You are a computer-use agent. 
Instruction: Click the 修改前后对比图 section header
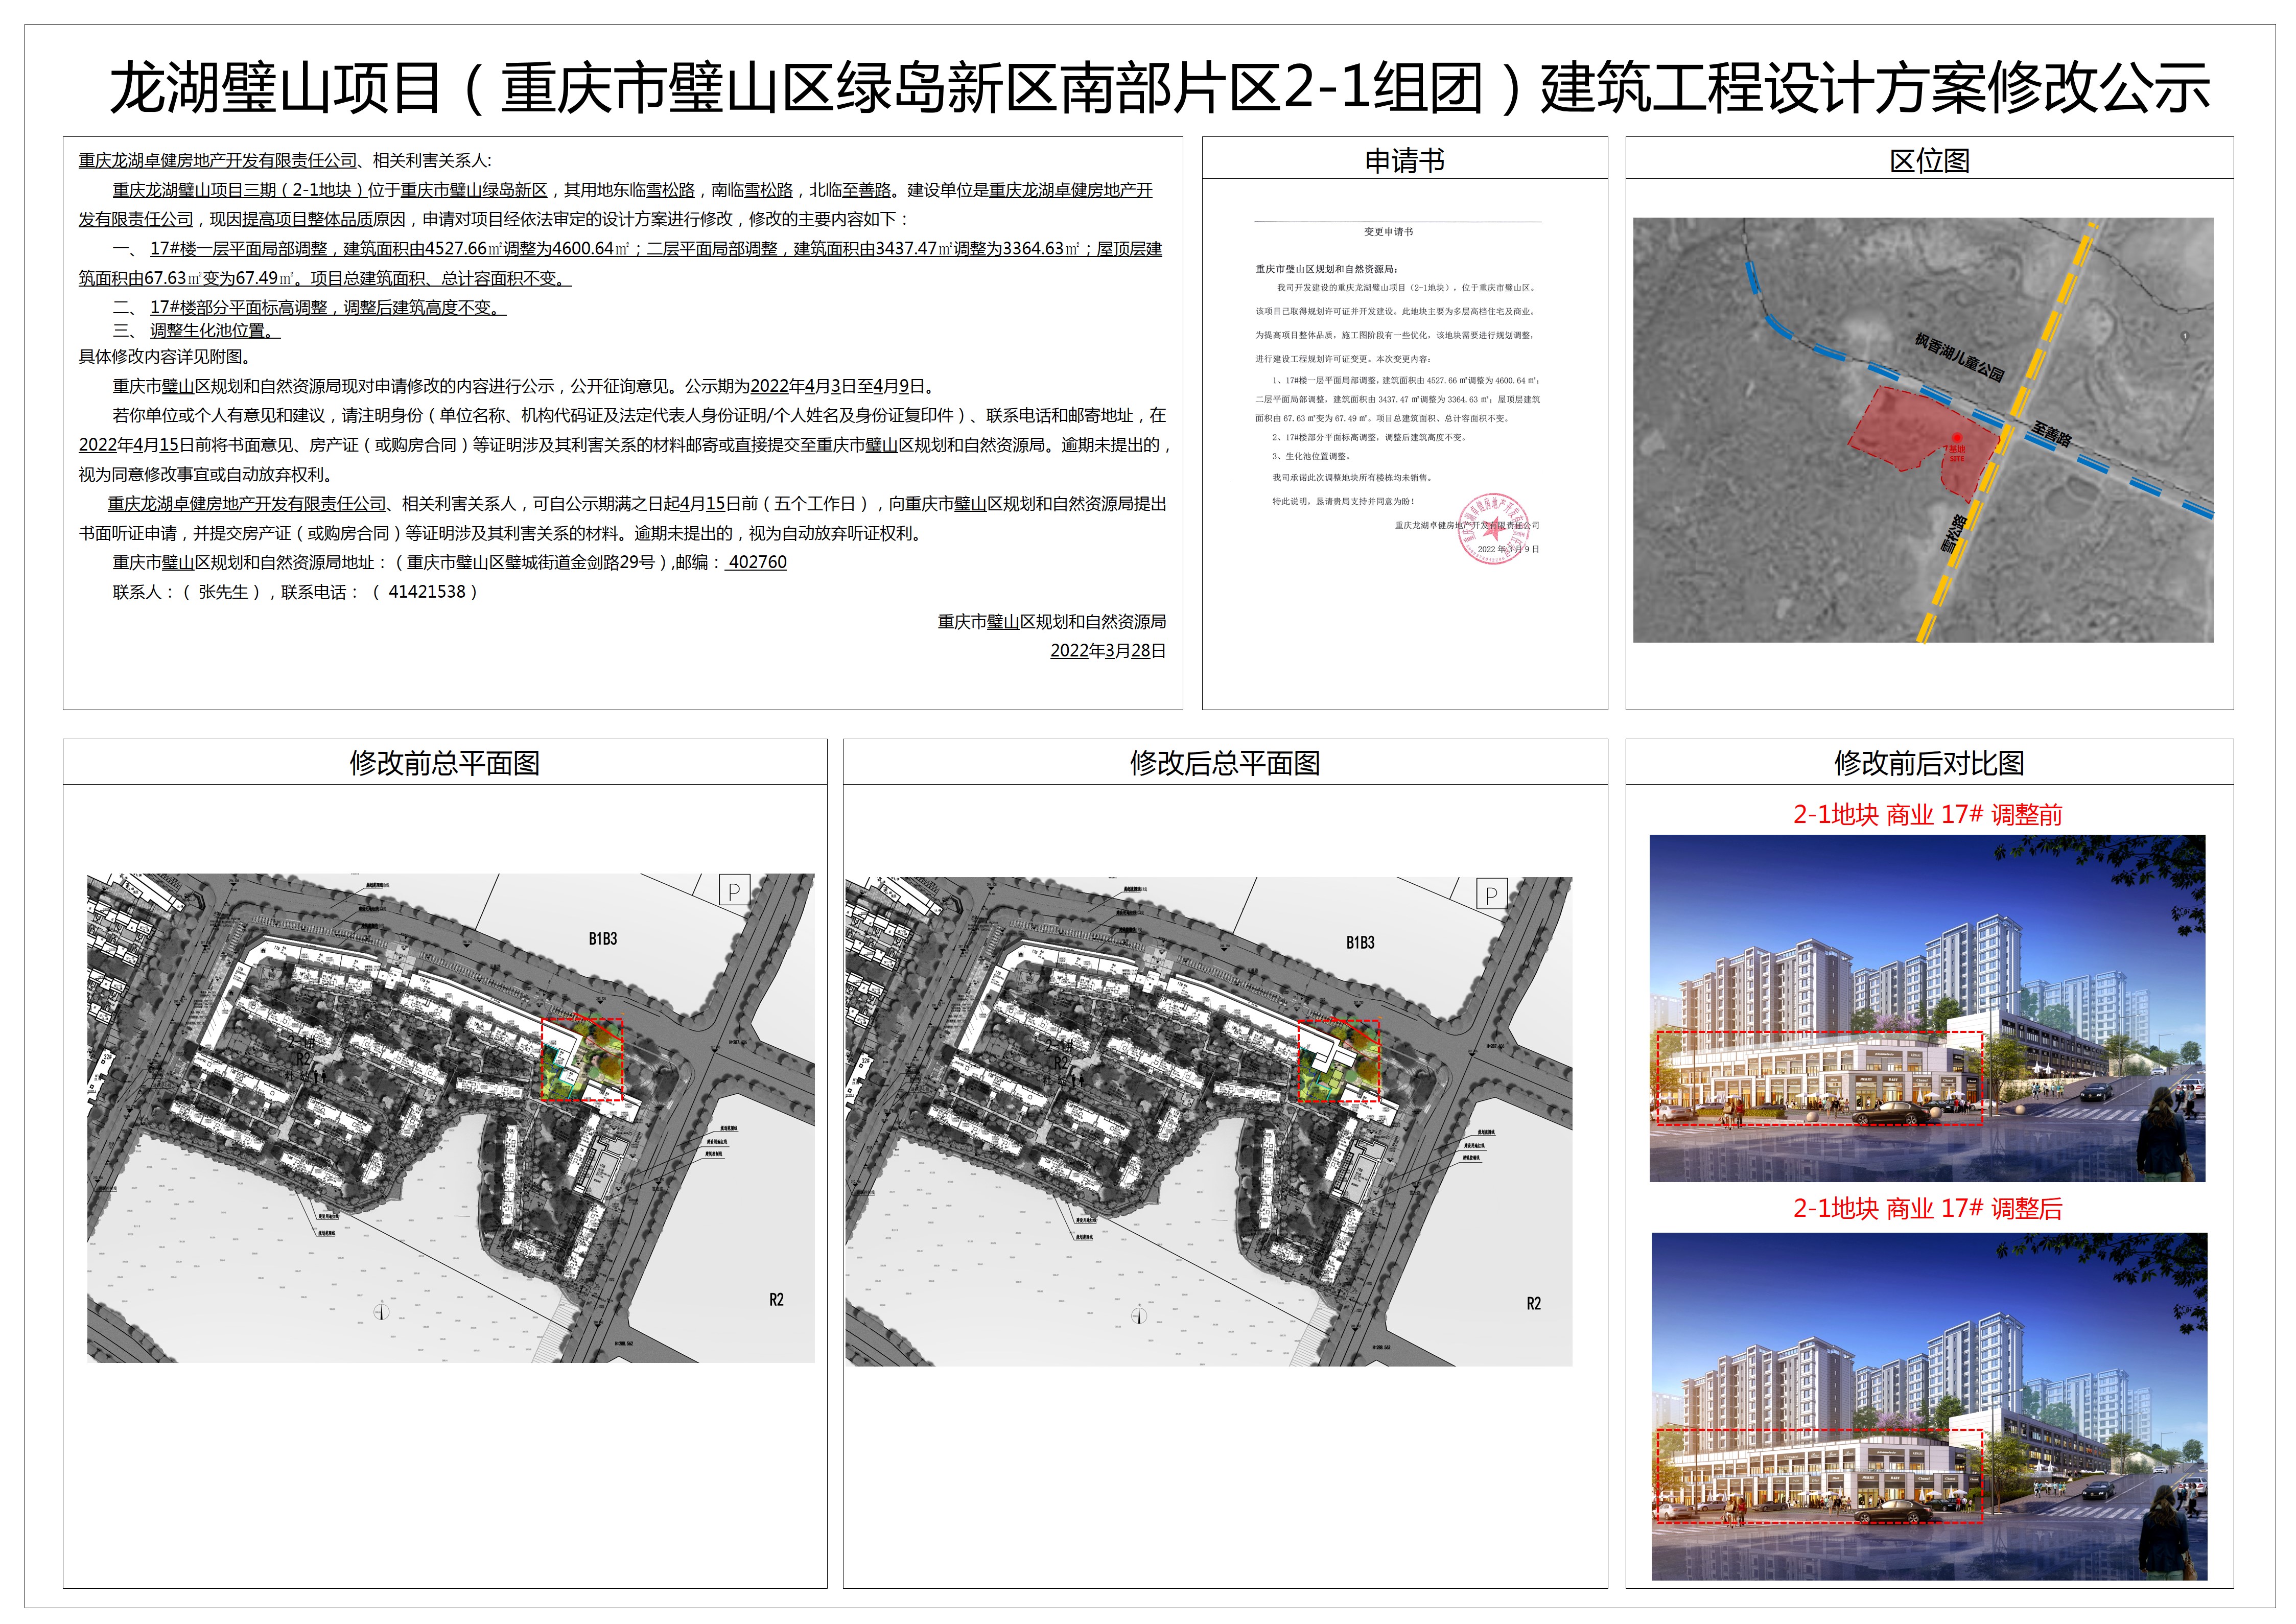(1929, 763)
